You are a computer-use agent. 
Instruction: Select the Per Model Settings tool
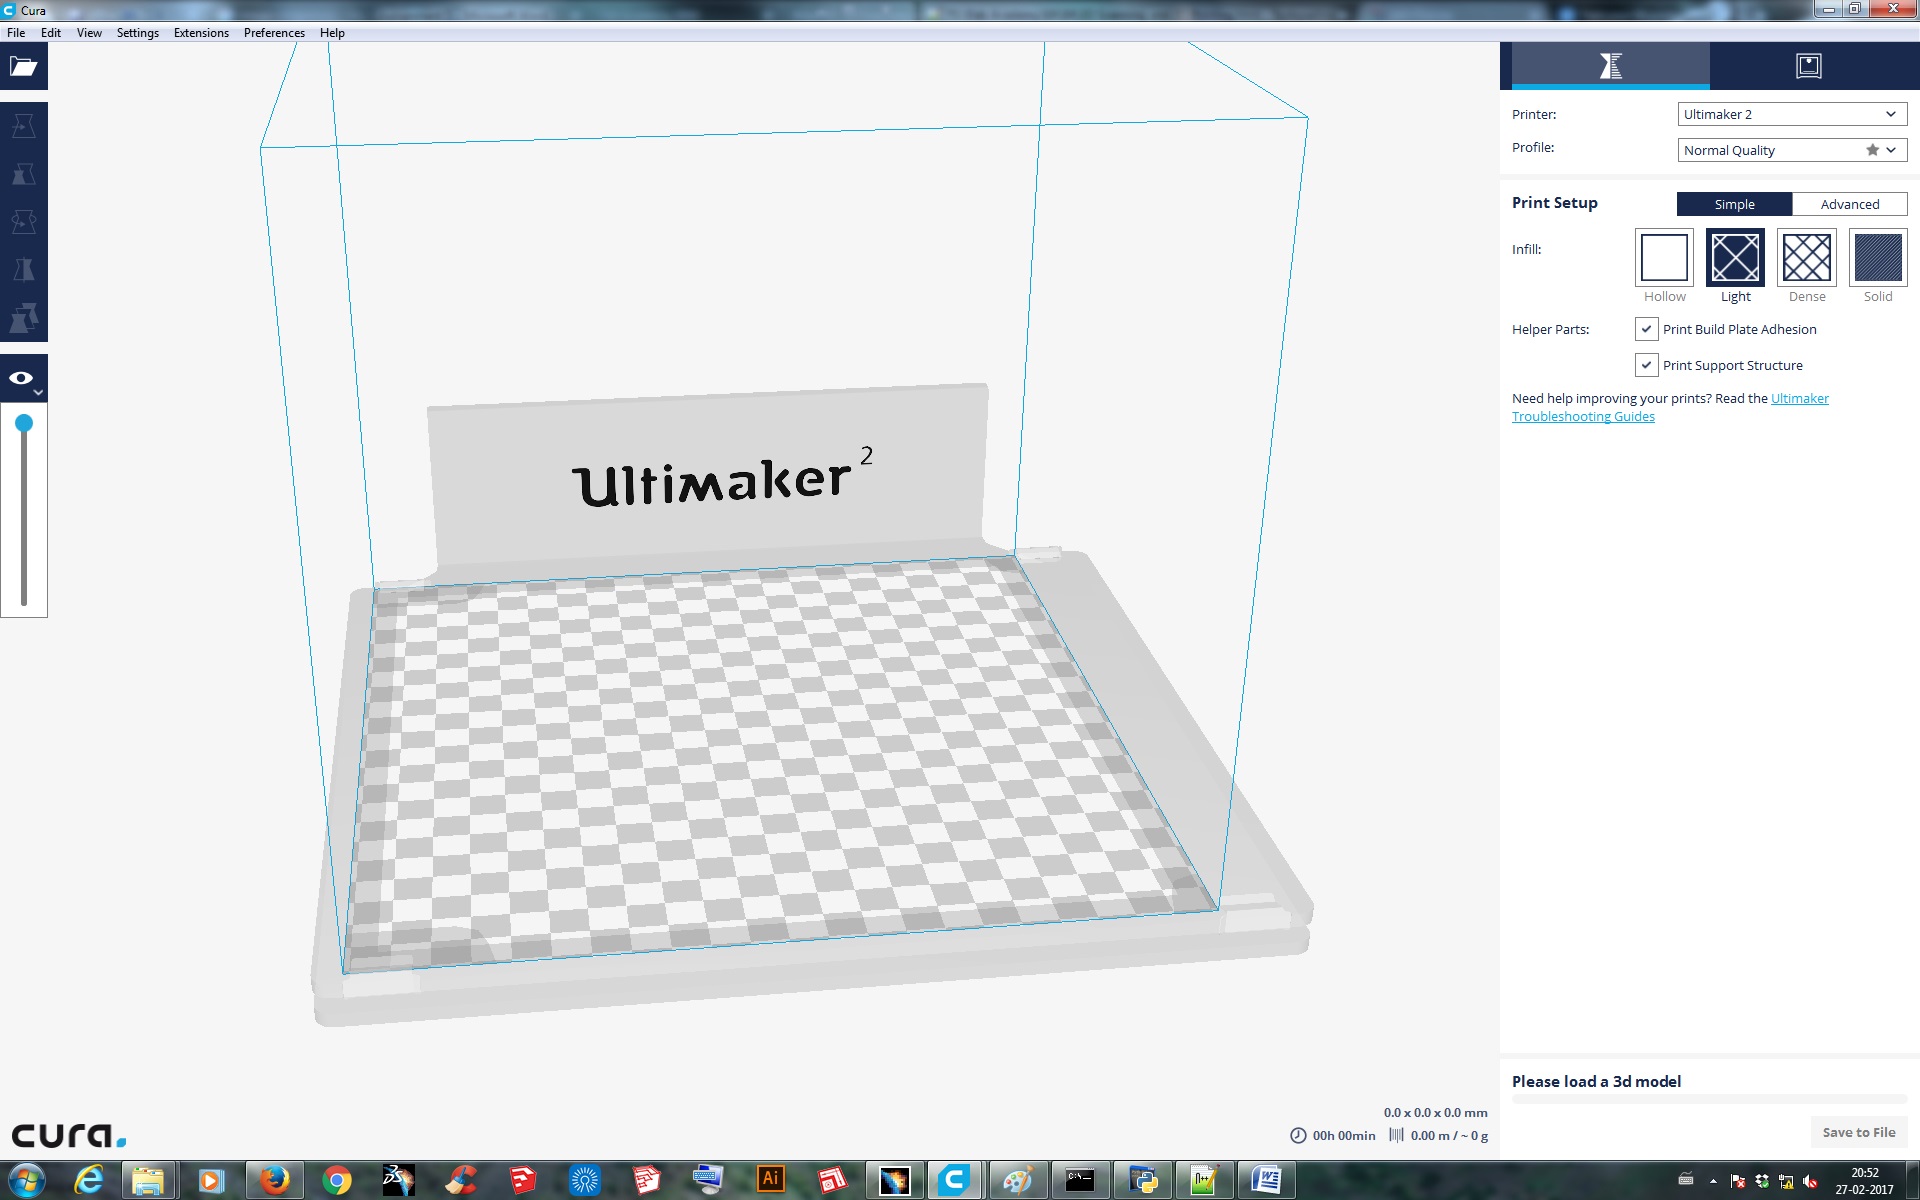(x=24, y=319)
